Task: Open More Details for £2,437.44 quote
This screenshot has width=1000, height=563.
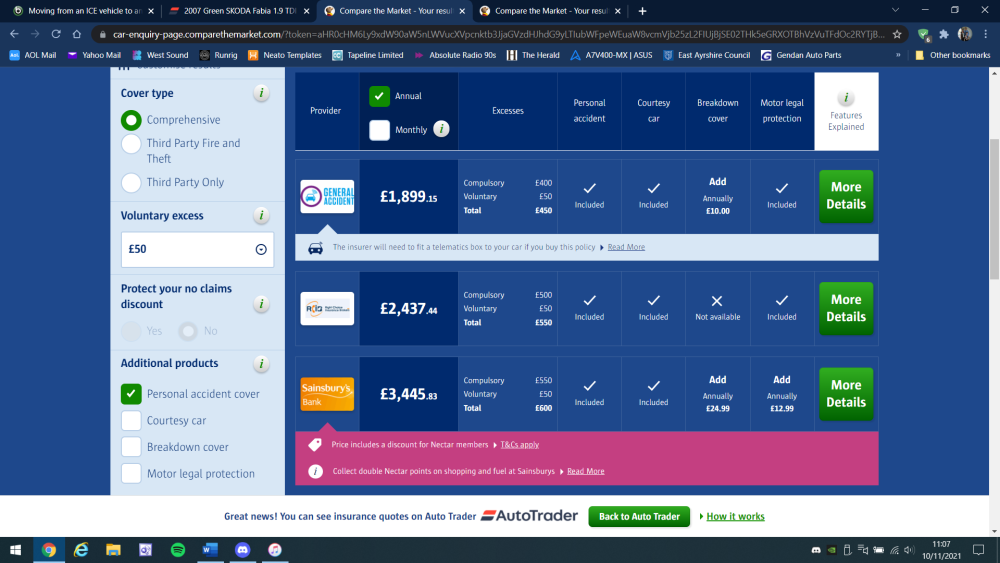Action: tap(846, 309)
